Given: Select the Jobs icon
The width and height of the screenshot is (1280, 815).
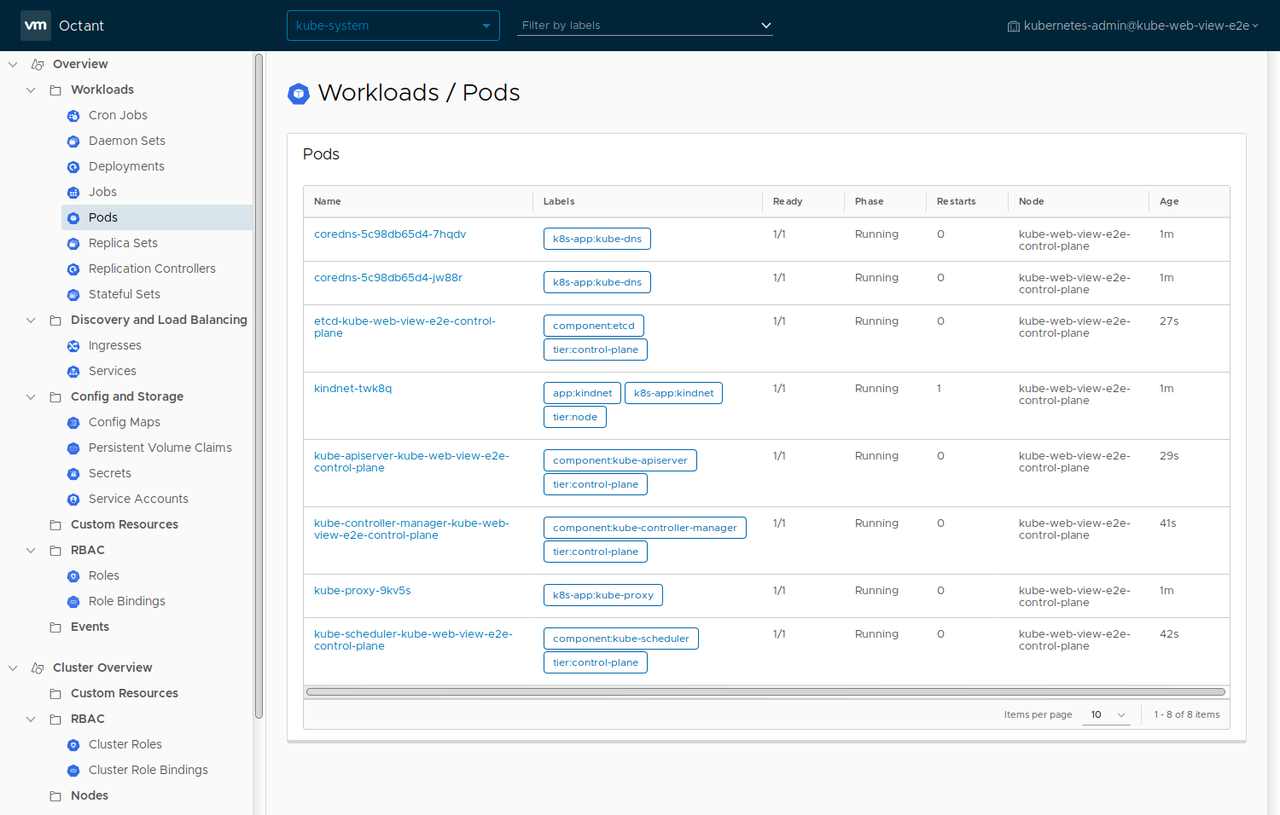Looking at the screenshot, I should coord(72,191).
